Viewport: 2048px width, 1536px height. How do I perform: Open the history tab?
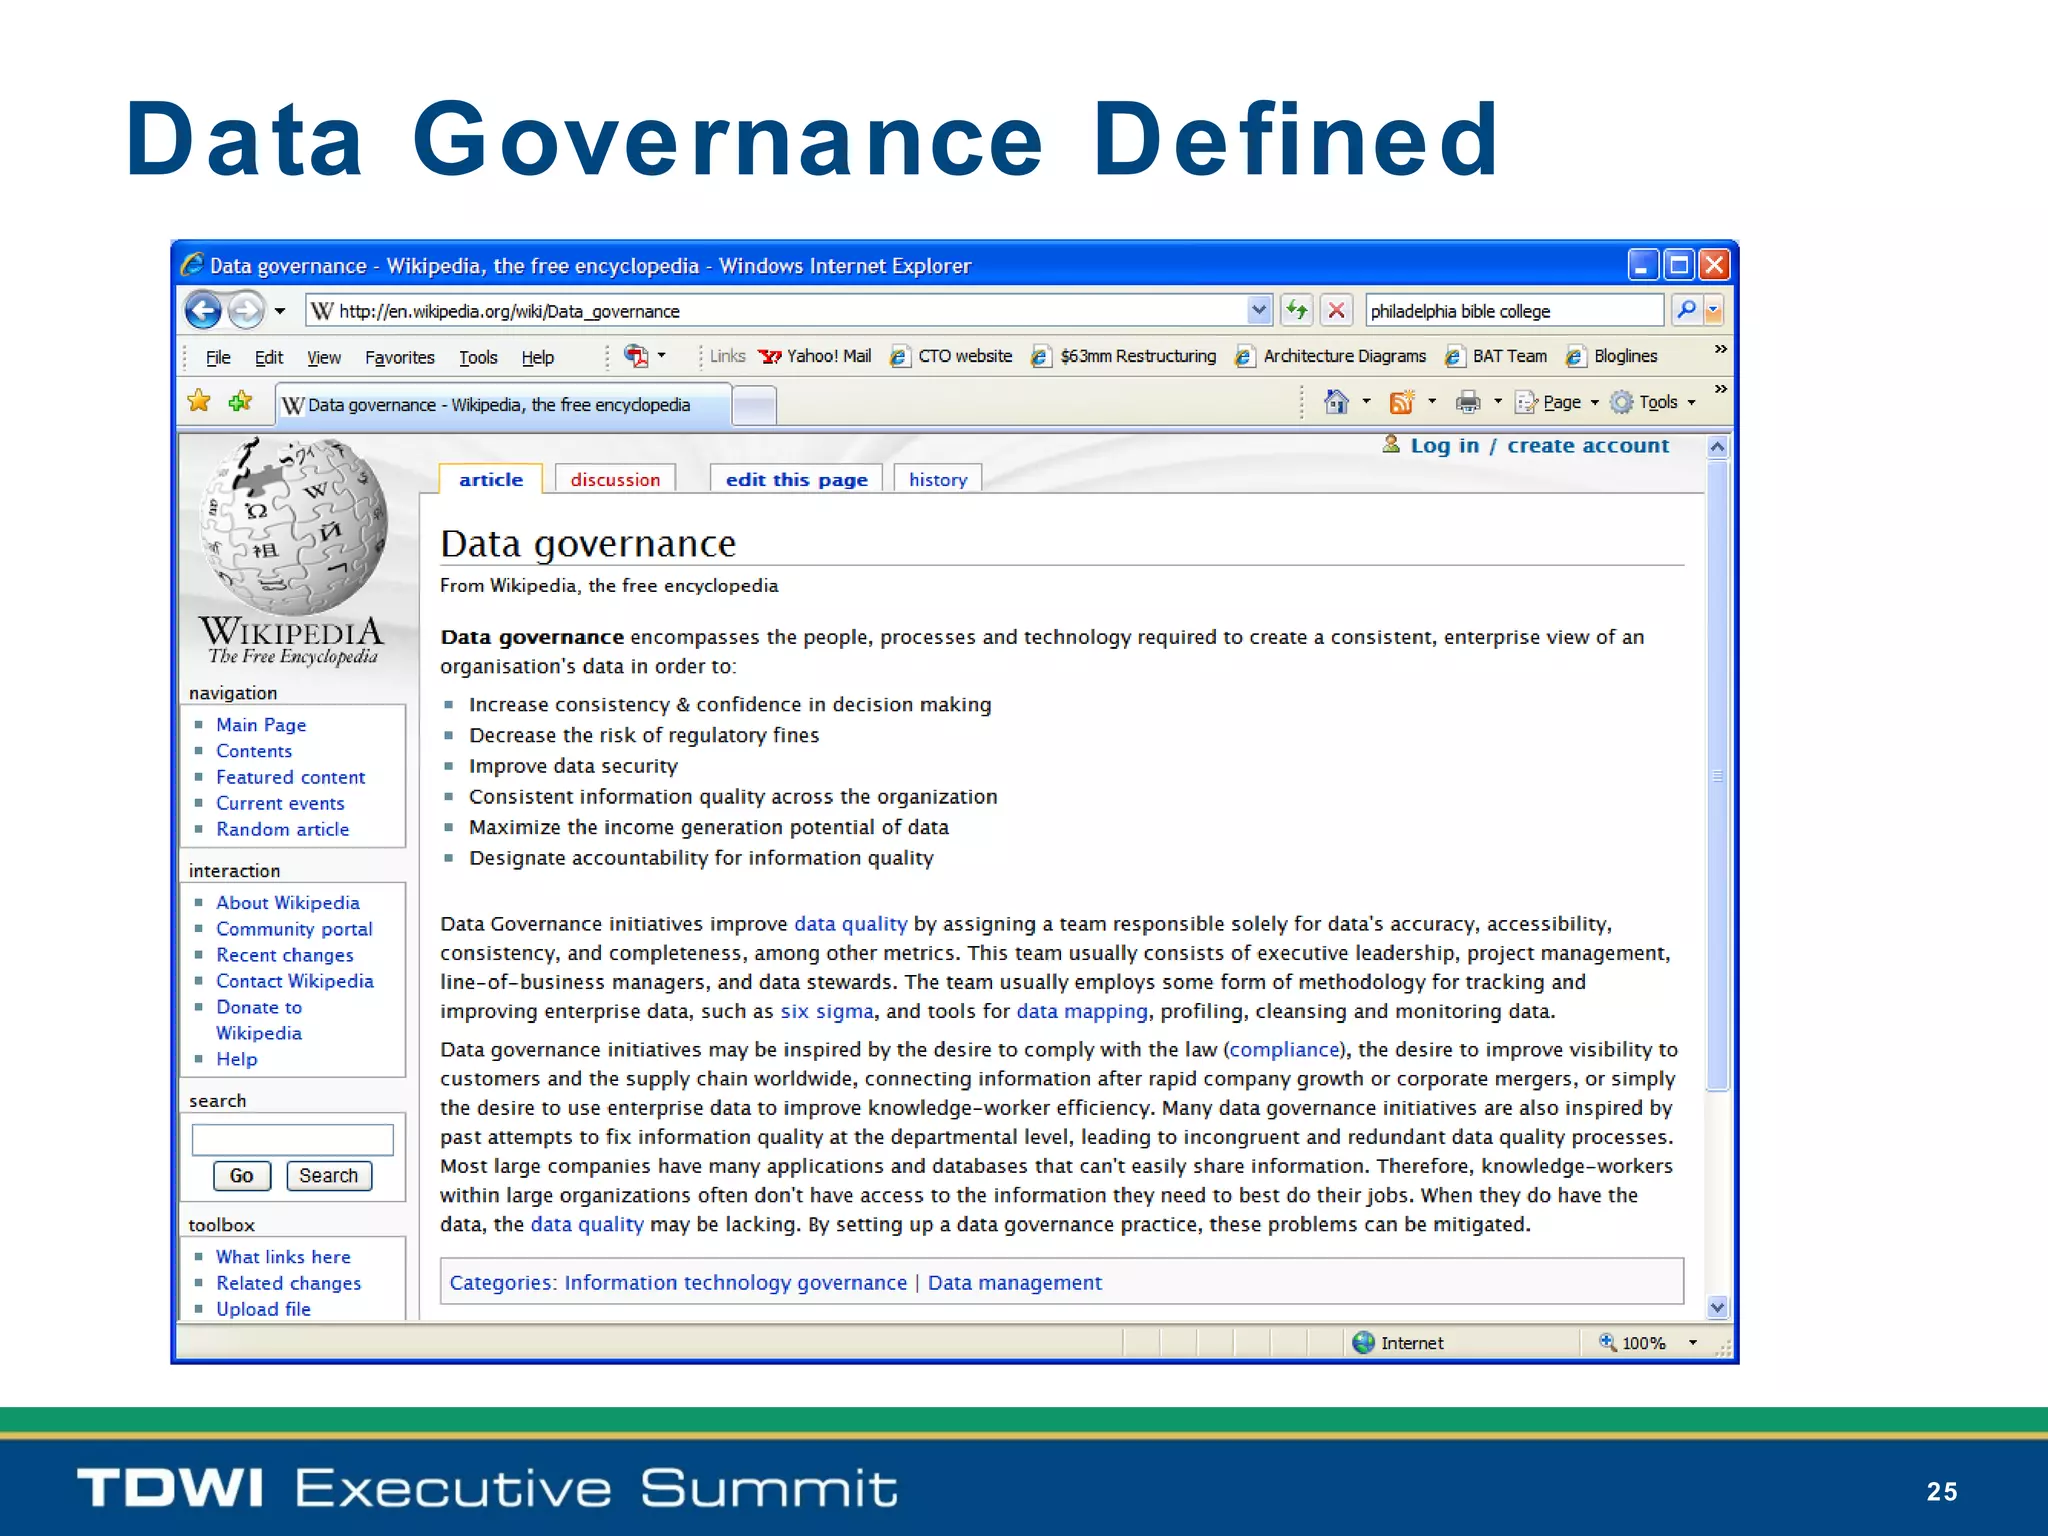[938, 480]
